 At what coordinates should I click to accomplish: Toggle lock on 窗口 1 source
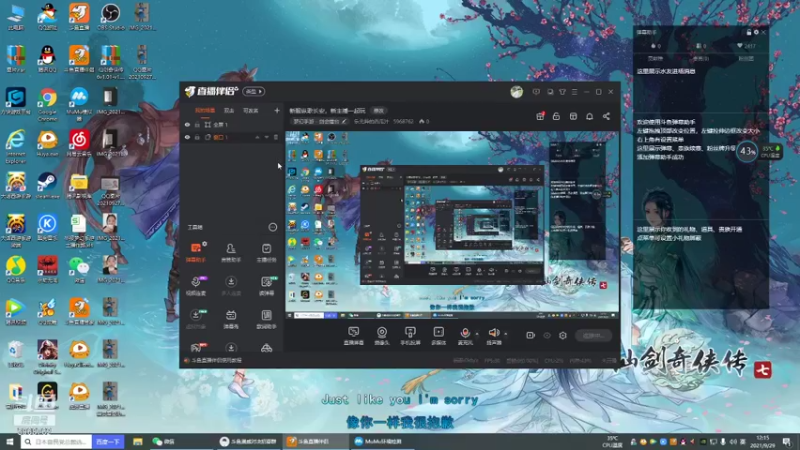click(x=197, y=137)
